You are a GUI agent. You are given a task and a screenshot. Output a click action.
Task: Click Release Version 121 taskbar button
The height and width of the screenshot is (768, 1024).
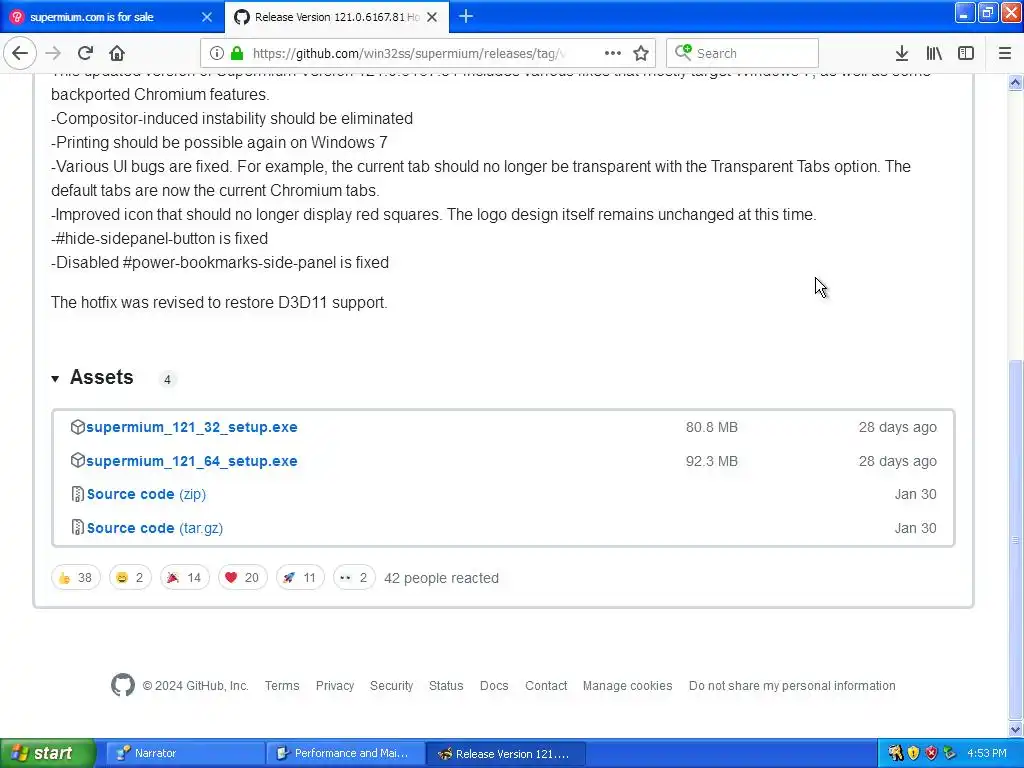coord(506,754)
